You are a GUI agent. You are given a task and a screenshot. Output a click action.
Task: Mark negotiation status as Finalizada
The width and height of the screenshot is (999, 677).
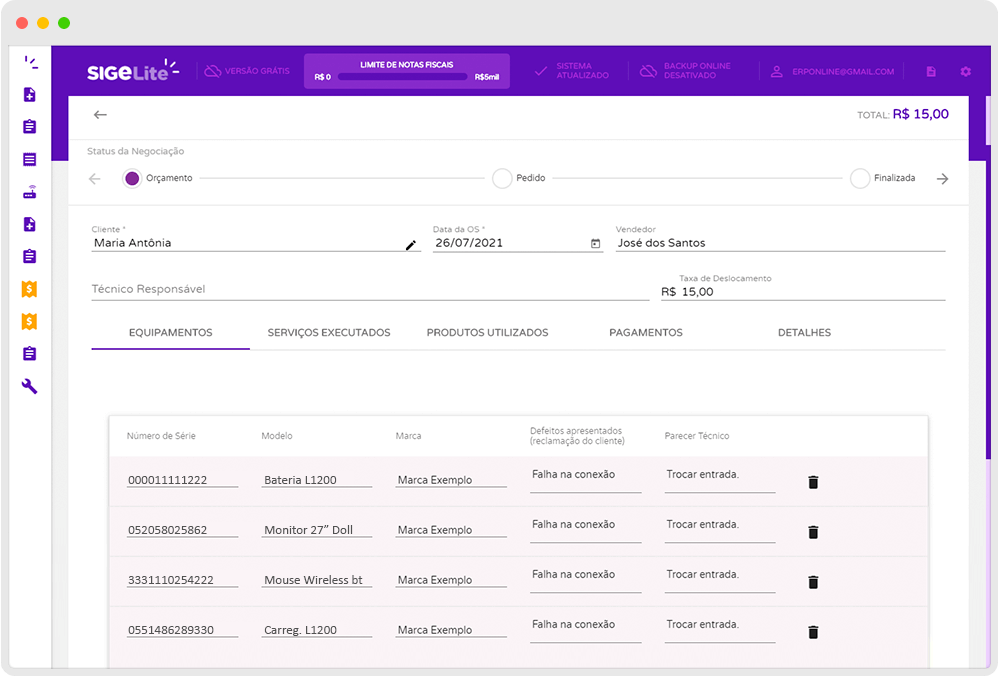pyautogui.click(x=859, y=179)
